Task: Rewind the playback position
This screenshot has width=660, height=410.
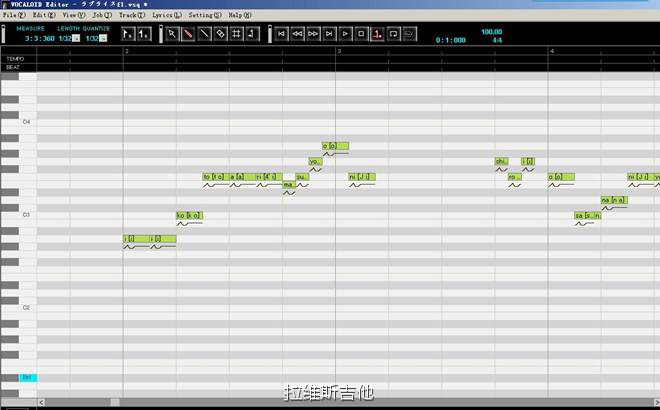Action: click(x=298, y=34)
